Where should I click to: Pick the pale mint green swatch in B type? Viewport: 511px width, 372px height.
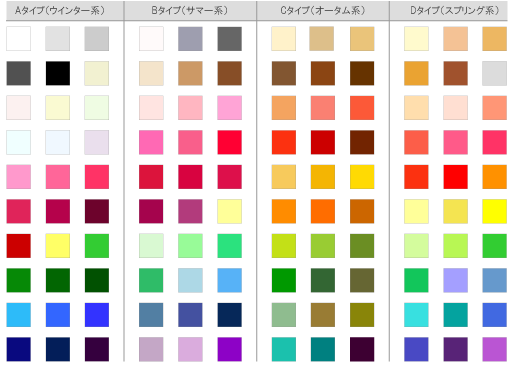tap(151, 246)
